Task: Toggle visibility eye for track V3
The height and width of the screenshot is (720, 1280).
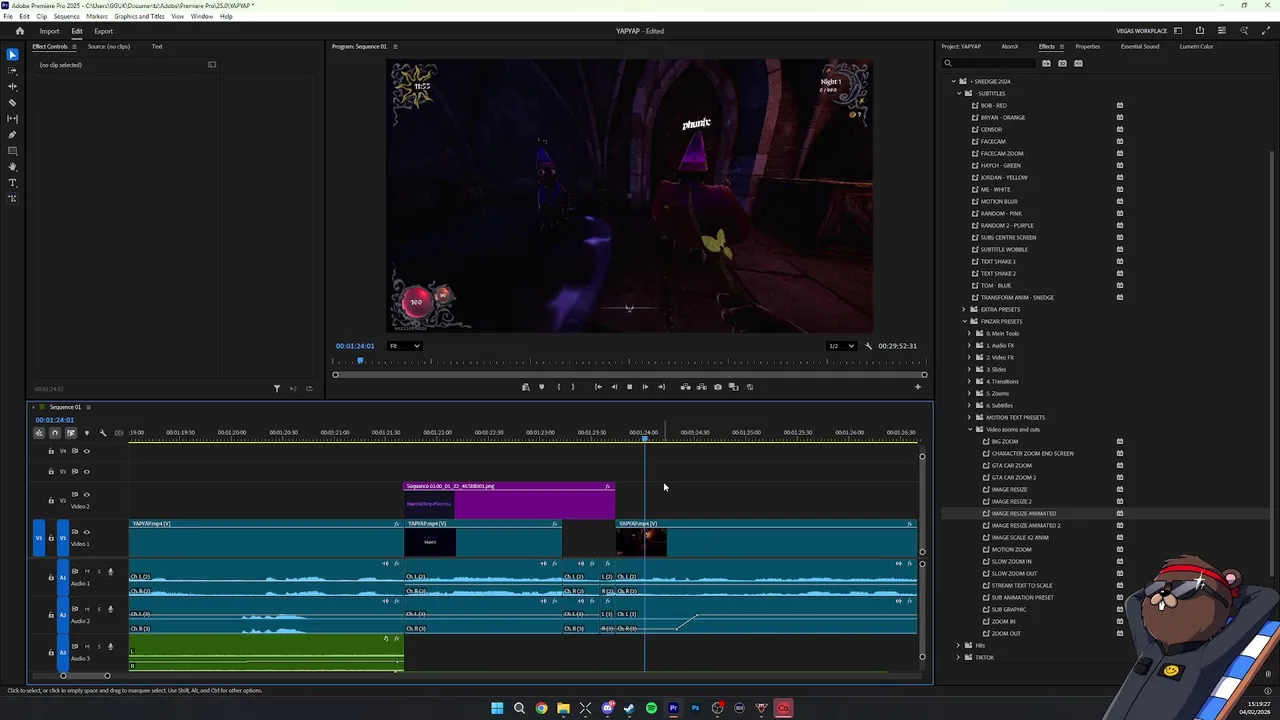Action: [86, 471]
